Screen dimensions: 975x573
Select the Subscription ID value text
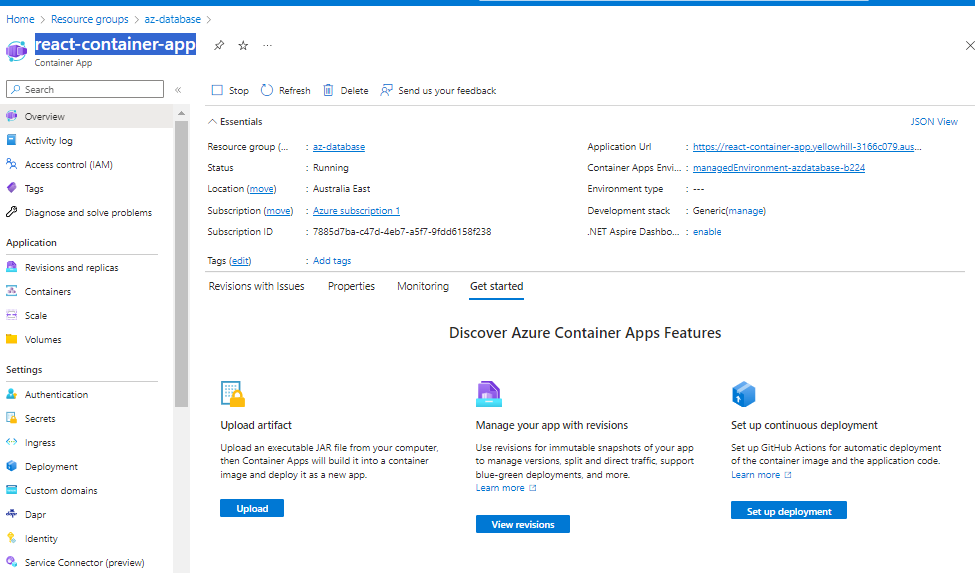(x=402, y=232)
